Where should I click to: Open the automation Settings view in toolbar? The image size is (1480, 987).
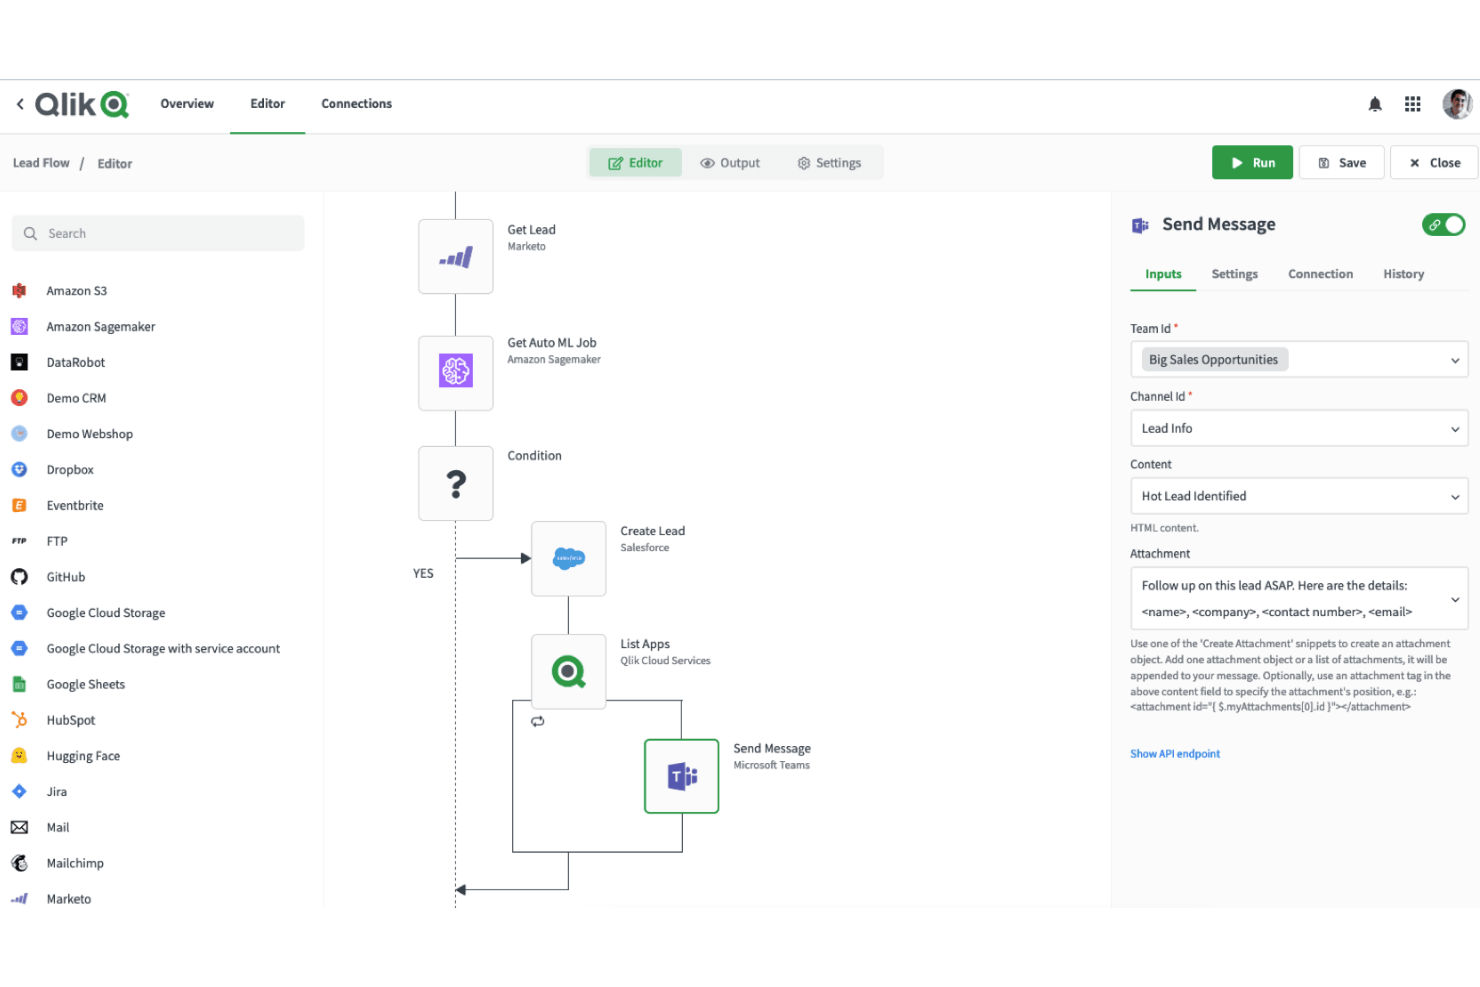click(829, 163)
